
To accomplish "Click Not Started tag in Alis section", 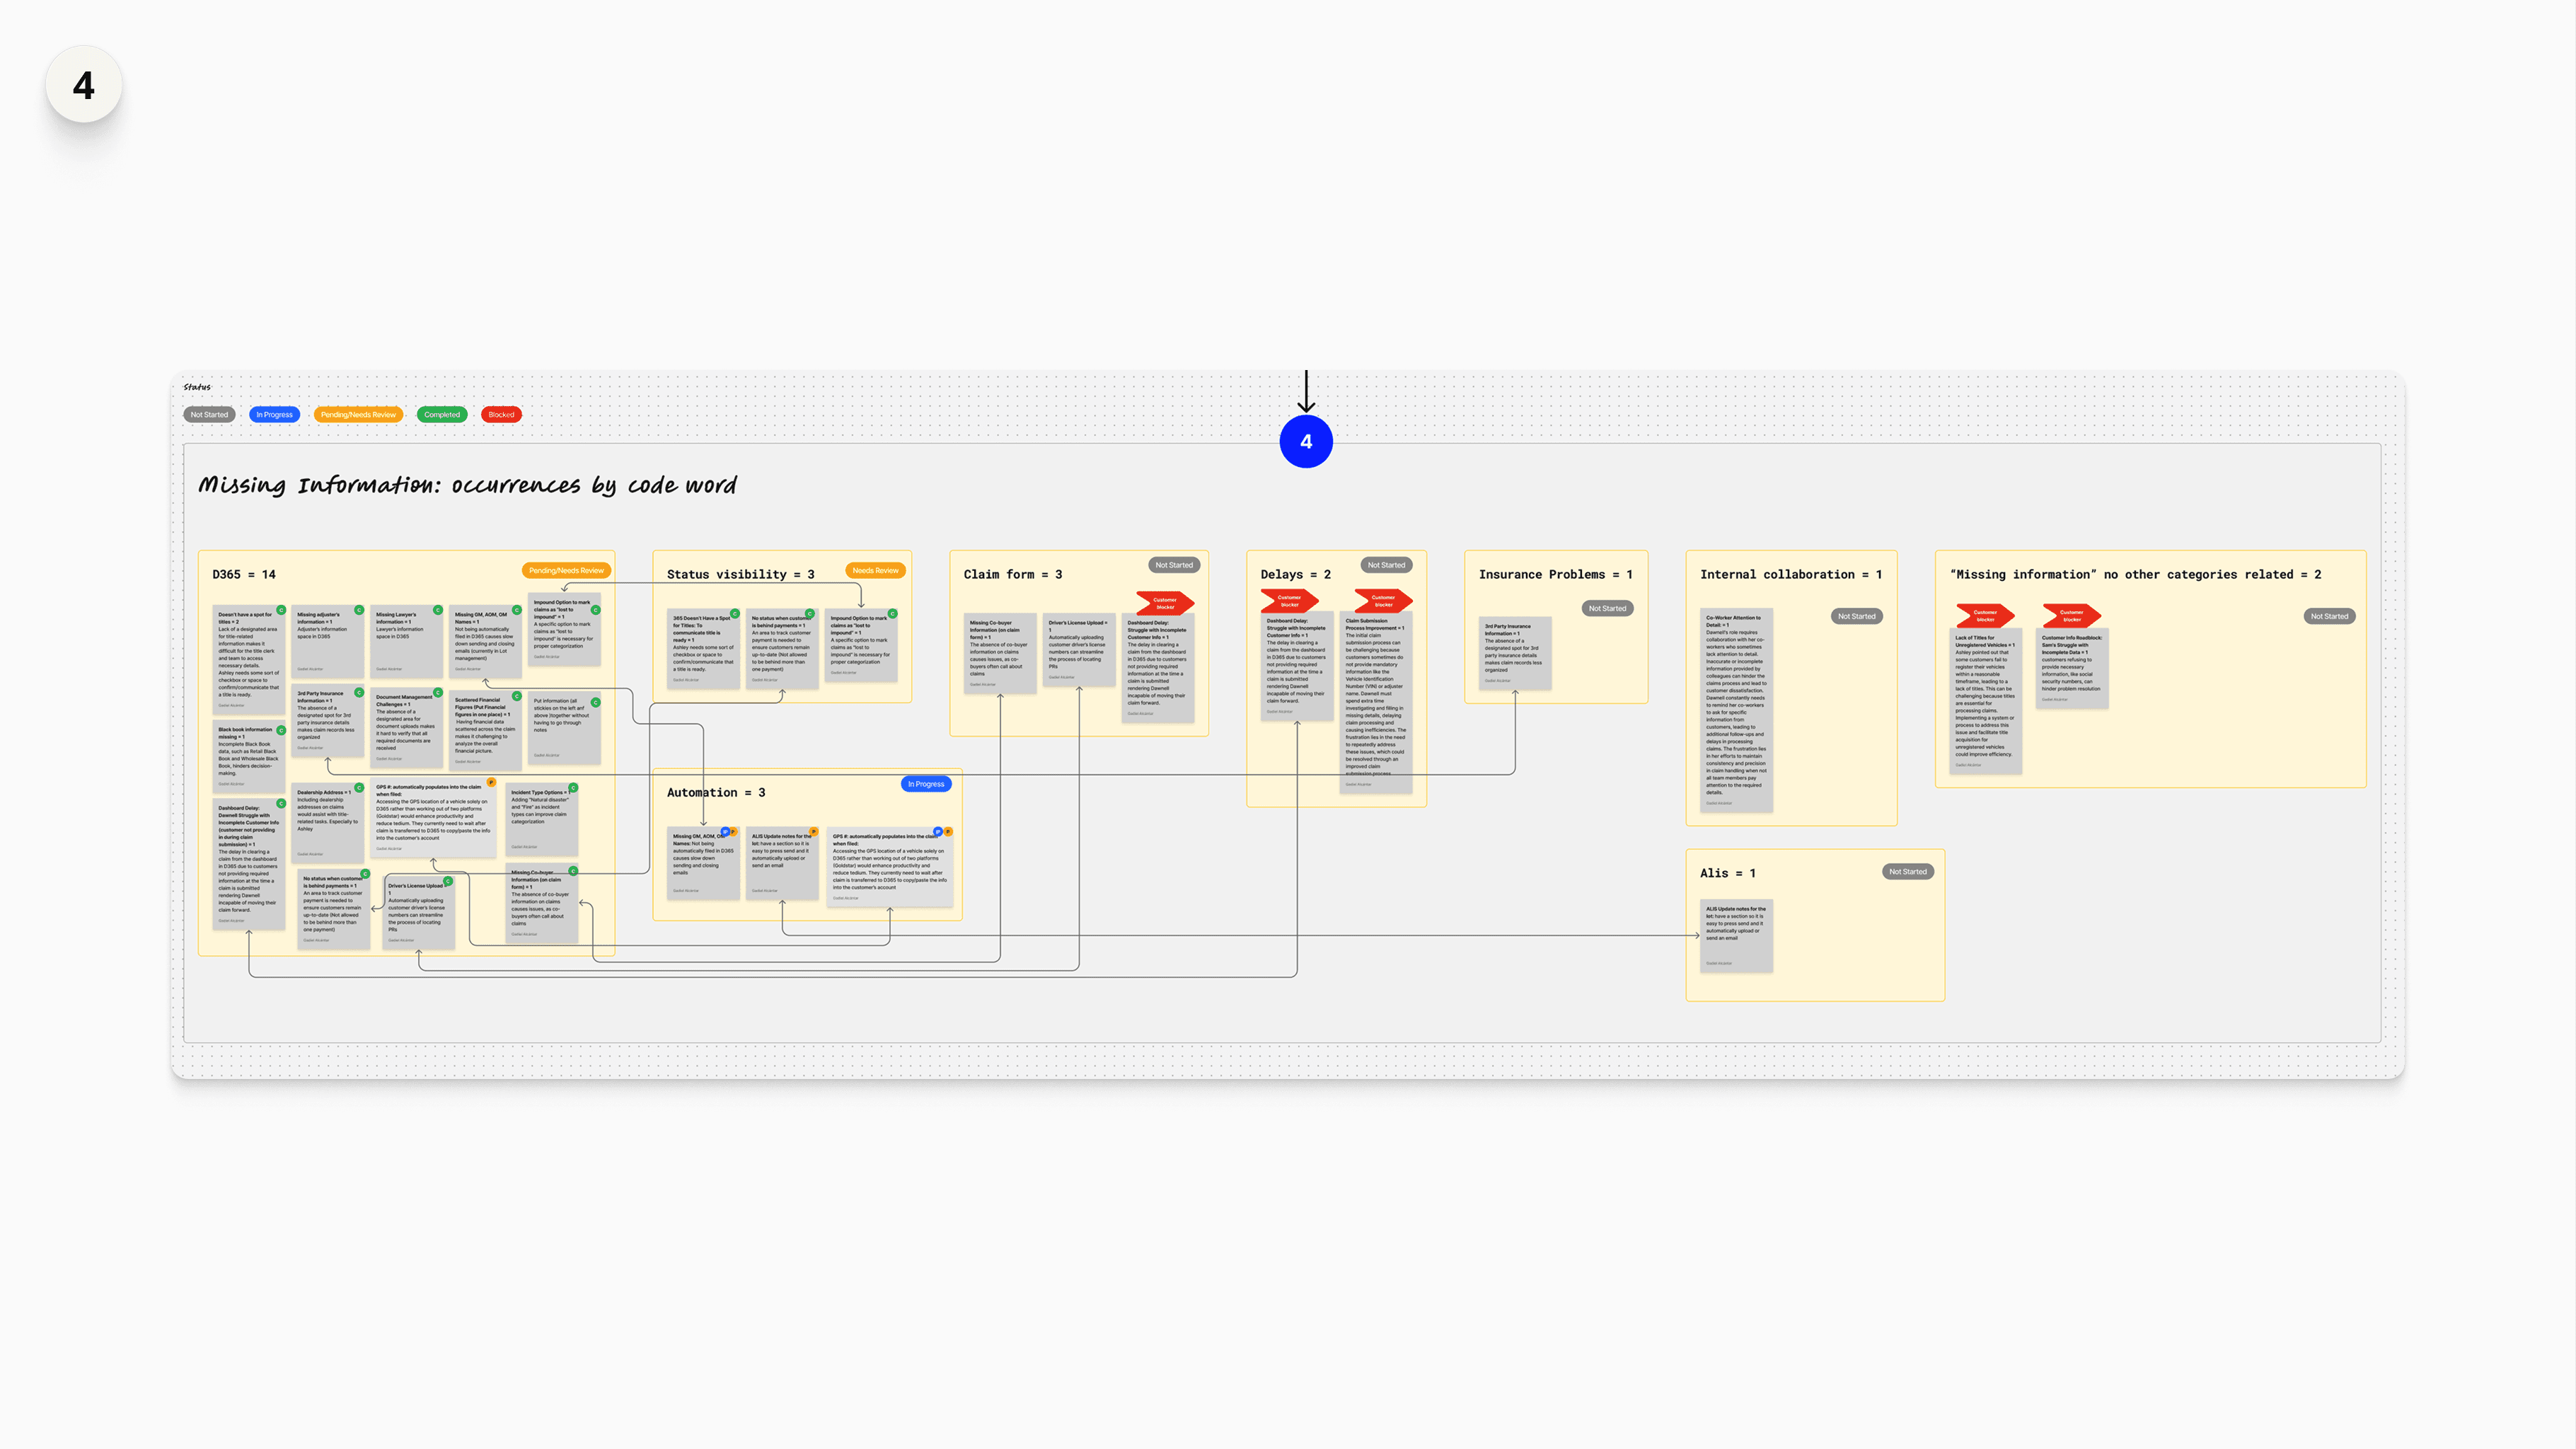I will tap(1907, 872).
